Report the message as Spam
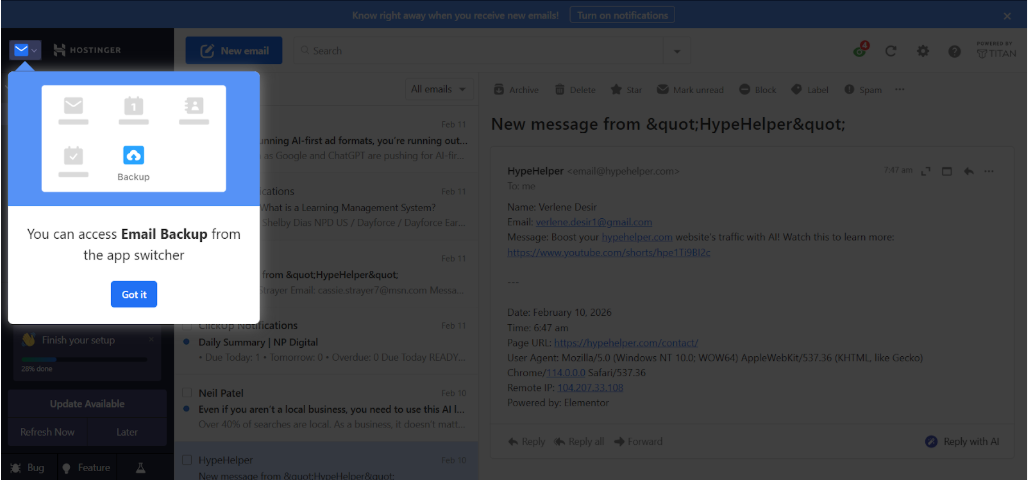 click(x=863, y=90)
